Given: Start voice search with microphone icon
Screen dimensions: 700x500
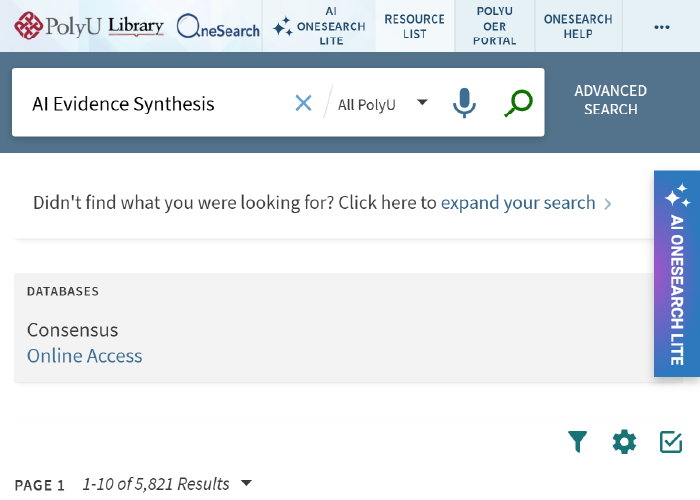Looking at the screenshot, I should pyautogui.click(x=464, y=103).
